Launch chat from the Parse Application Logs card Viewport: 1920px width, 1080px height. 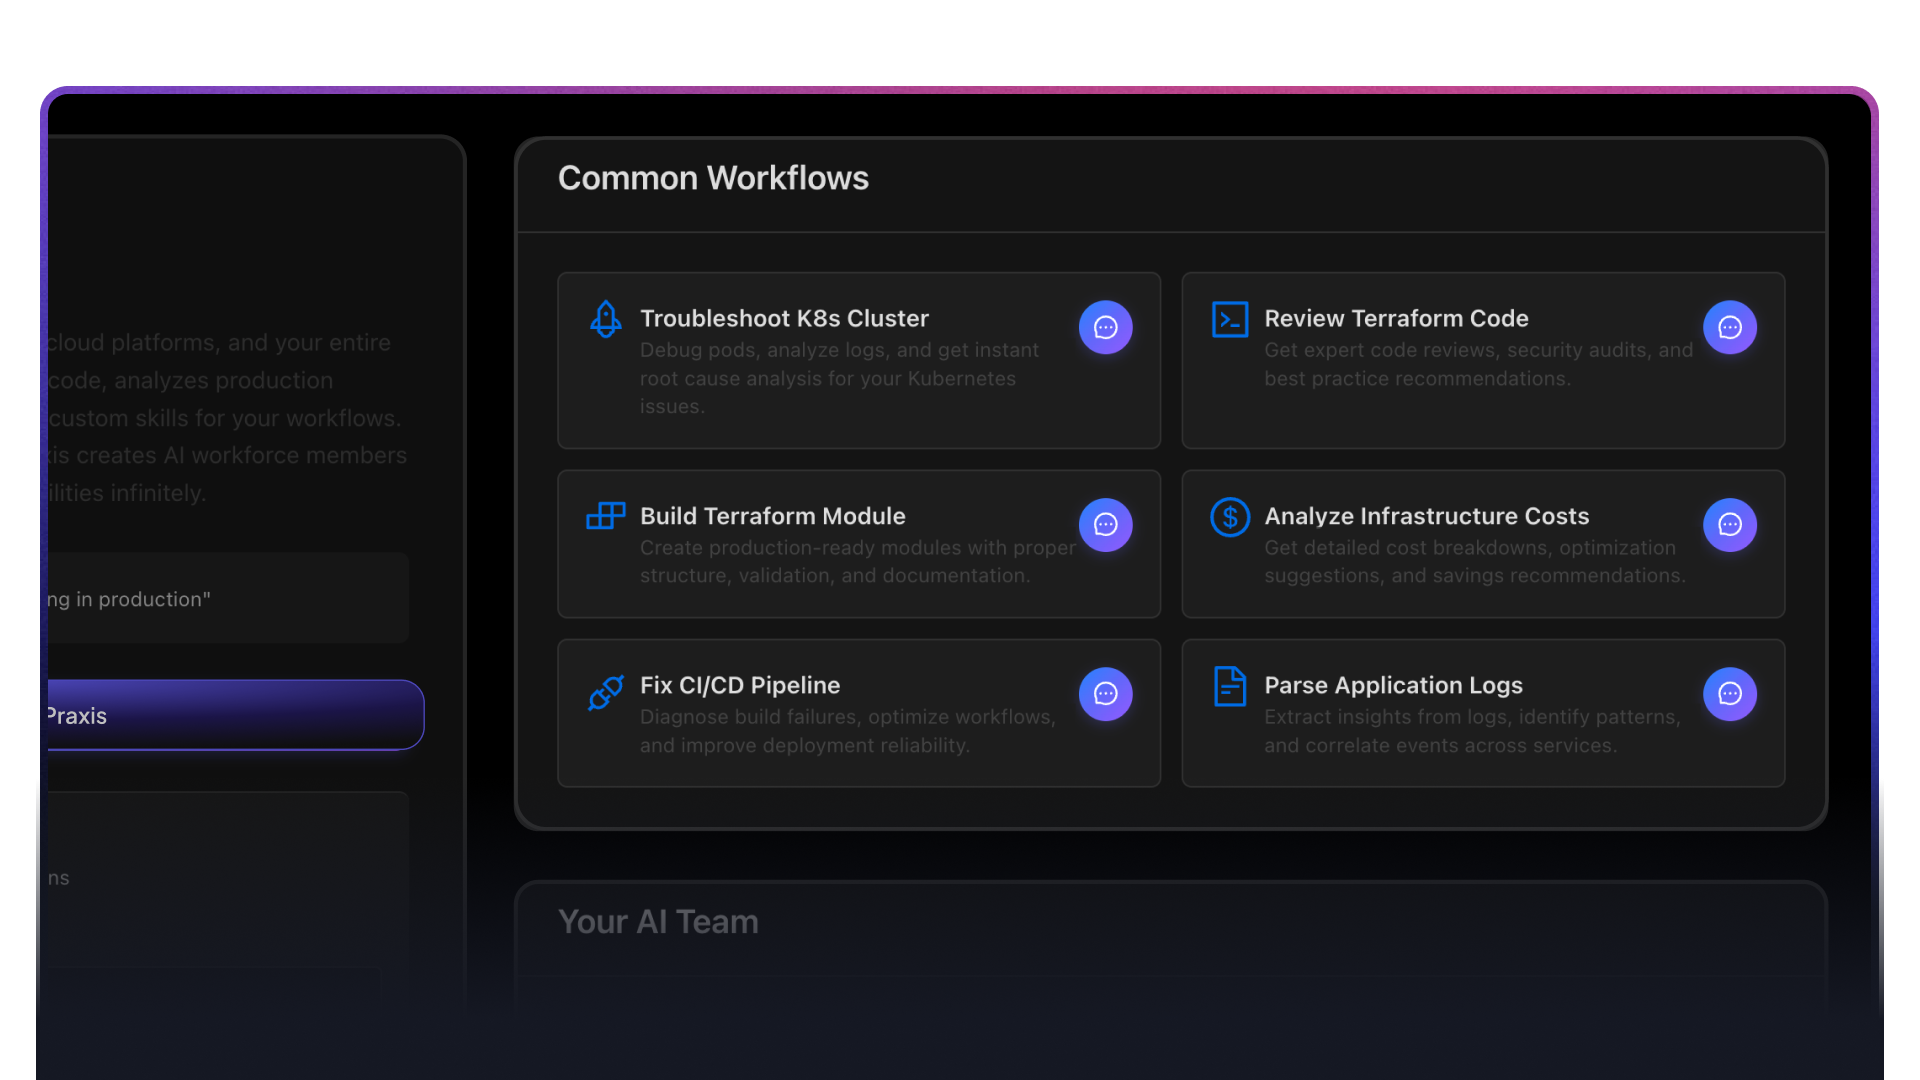tap(1729, 693)
